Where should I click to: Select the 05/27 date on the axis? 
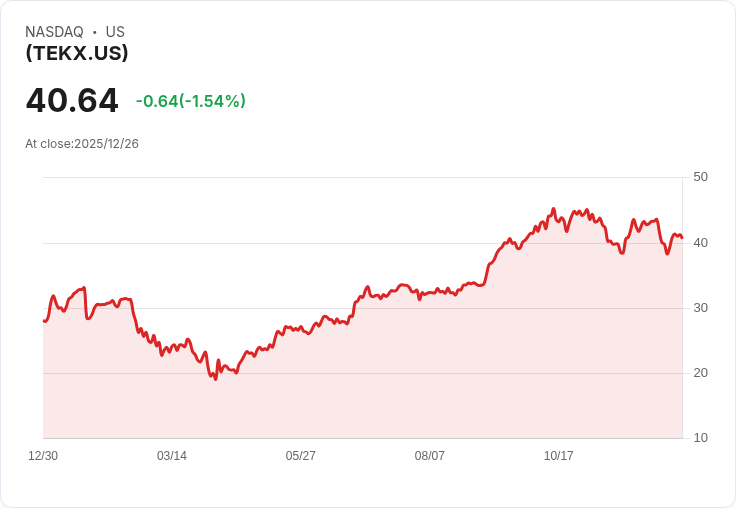point(301,456)
